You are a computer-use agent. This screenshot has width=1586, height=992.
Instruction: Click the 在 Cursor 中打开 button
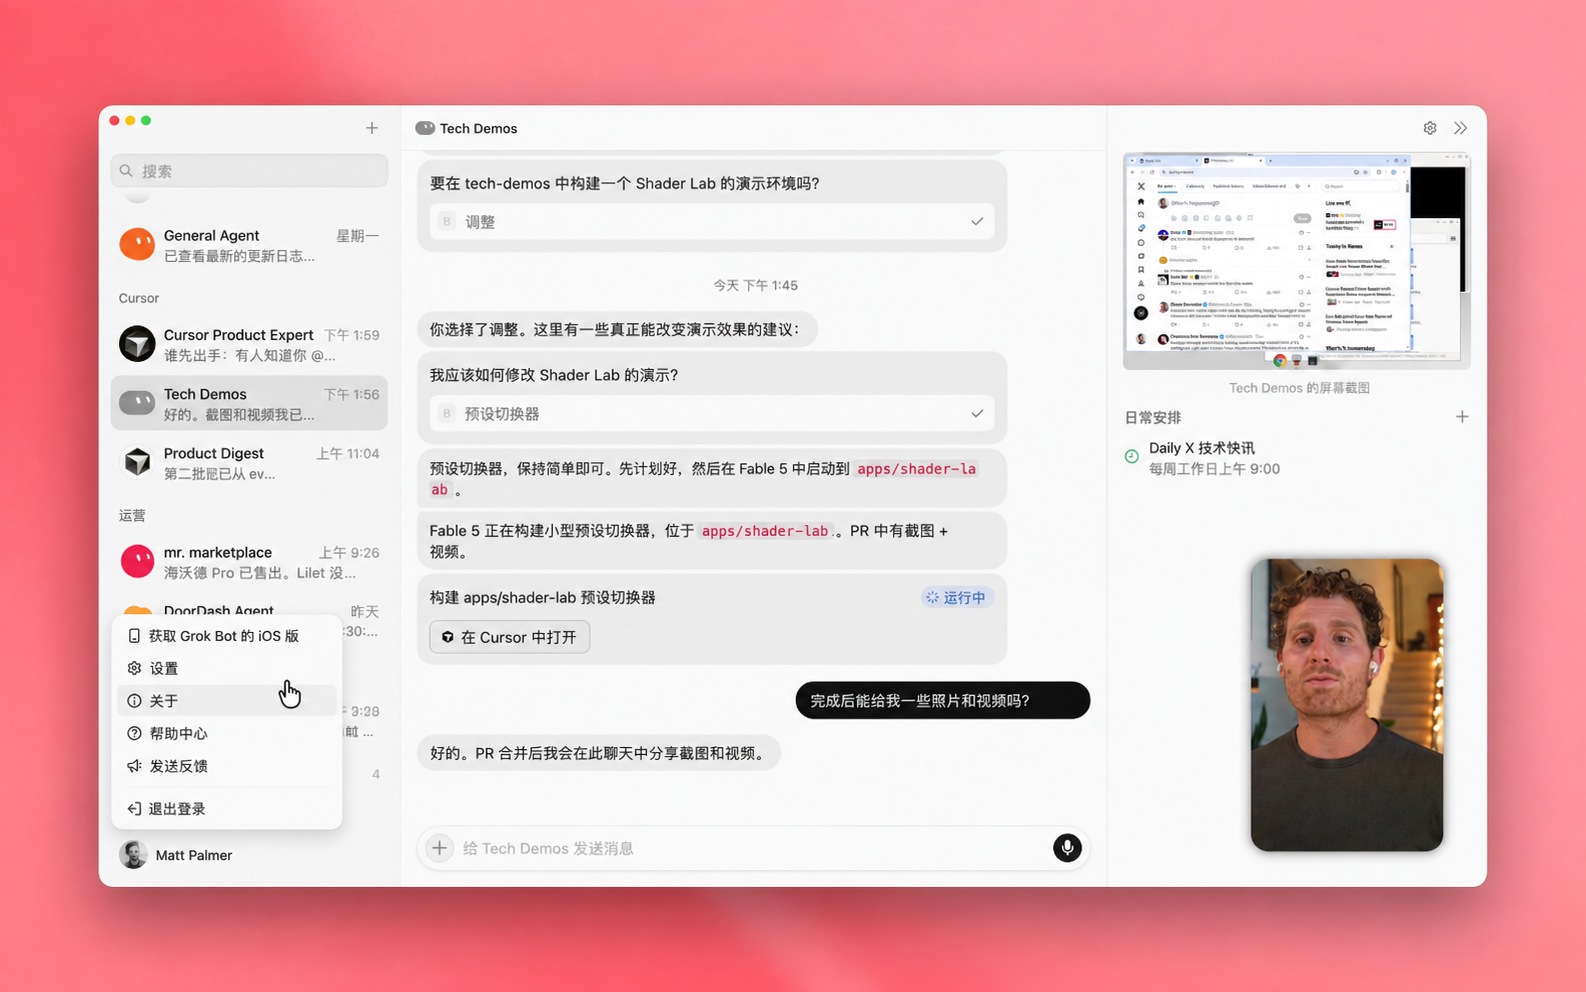coord(510,637)
